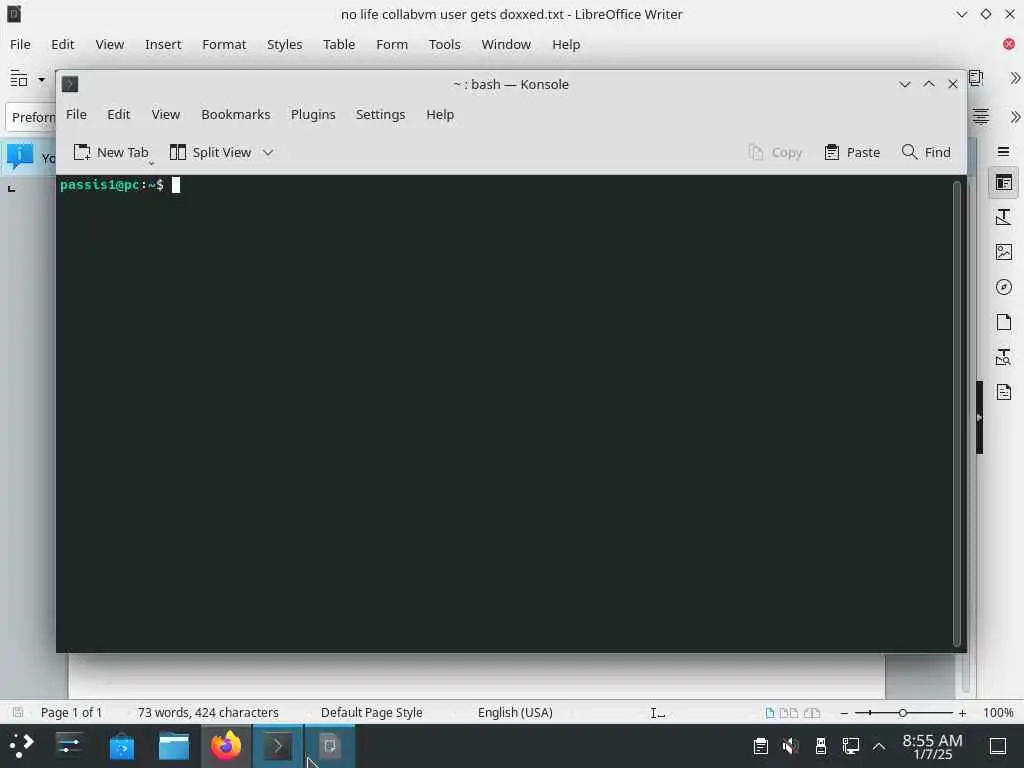Viewport: 1024px width, 768px height.
Task: Open Properties deck in Writer sidebar
Action: point(1003,183)
